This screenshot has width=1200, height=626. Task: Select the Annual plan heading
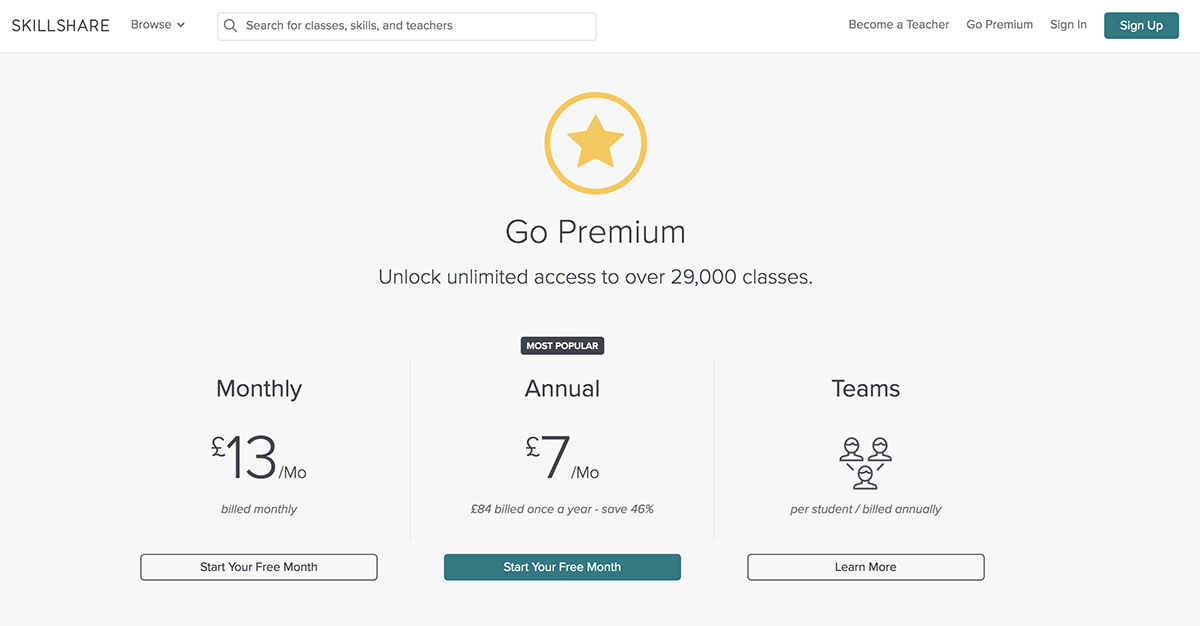(562, 389)
